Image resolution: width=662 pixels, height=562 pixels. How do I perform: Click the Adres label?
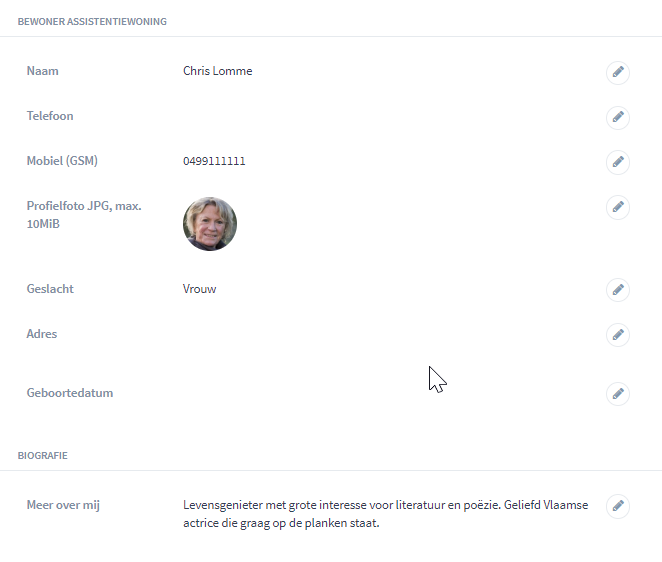pyautogui.click(x=42, y=334)
